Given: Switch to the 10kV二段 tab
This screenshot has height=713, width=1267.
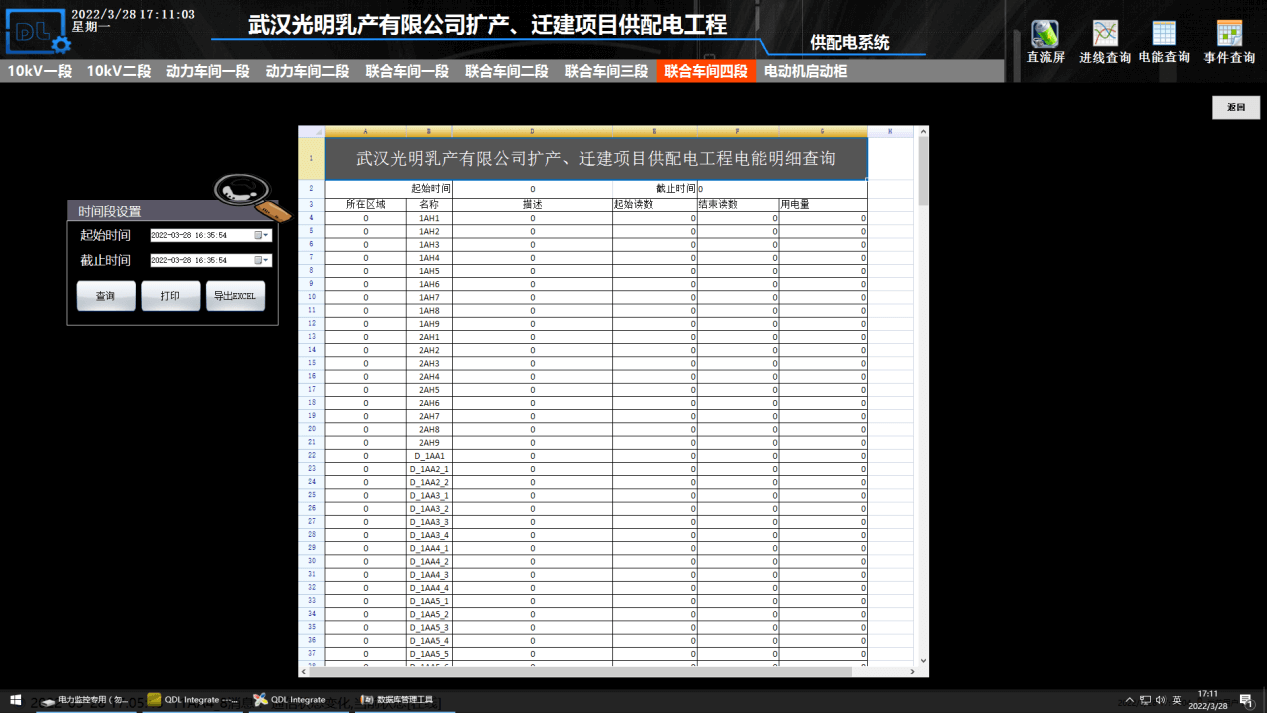Looking at the screenshot, I should (x=119, y=71).
